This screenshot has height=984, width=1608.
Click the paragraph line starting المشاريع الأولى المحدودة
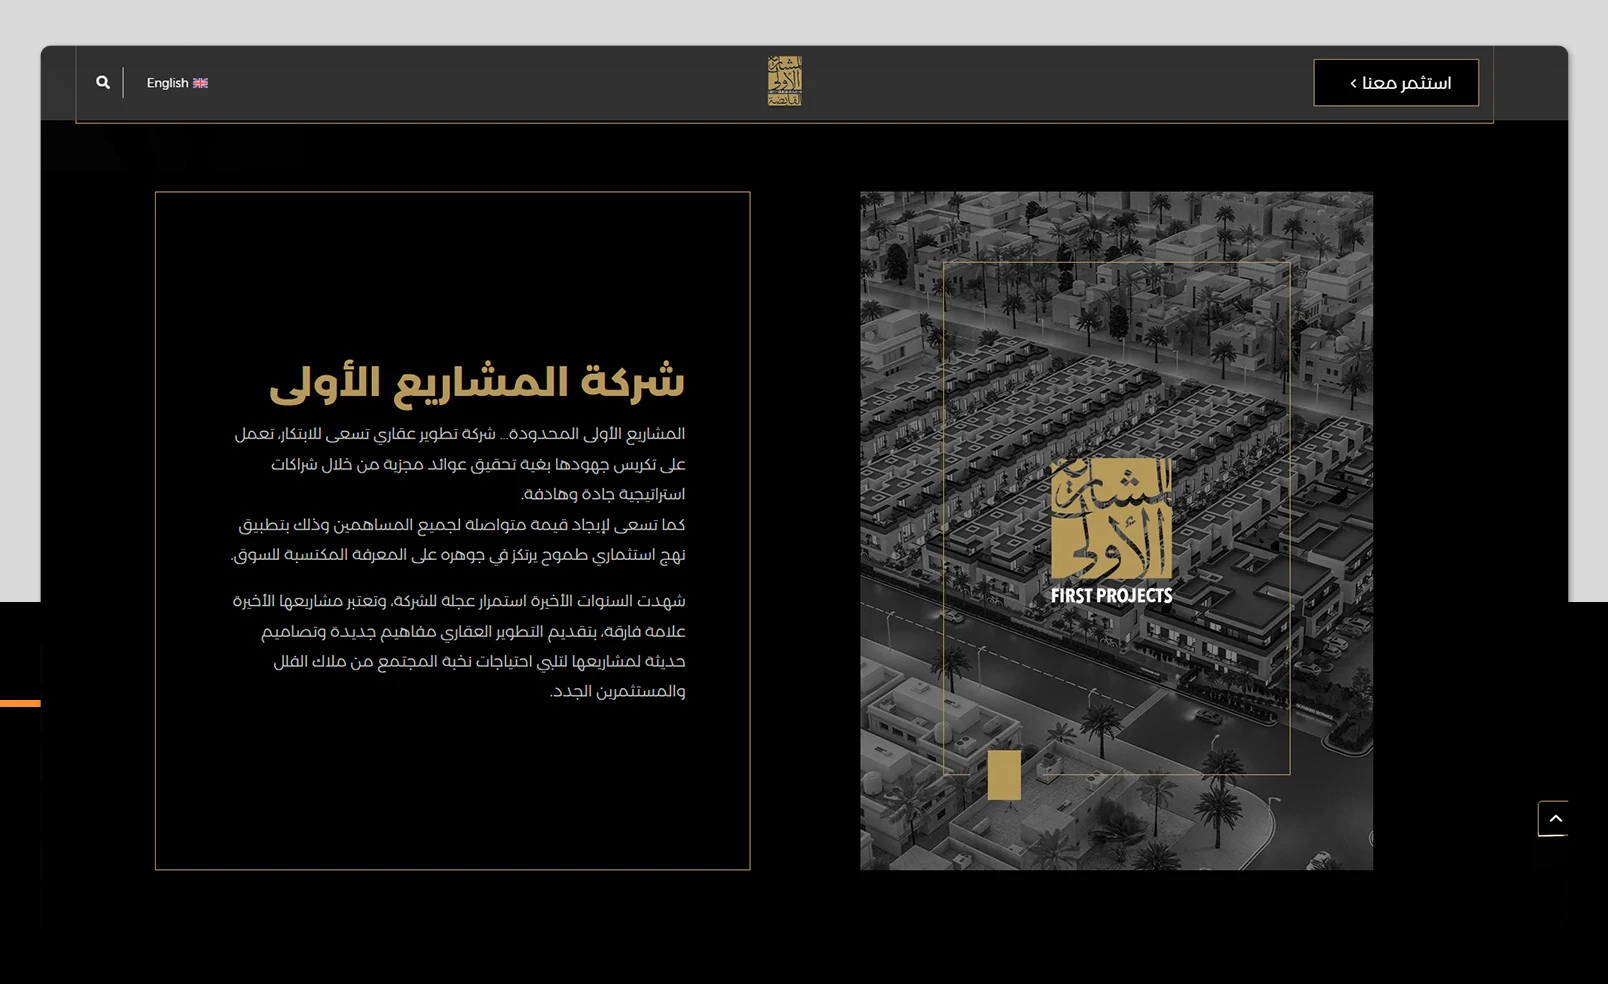pos(460,434)
